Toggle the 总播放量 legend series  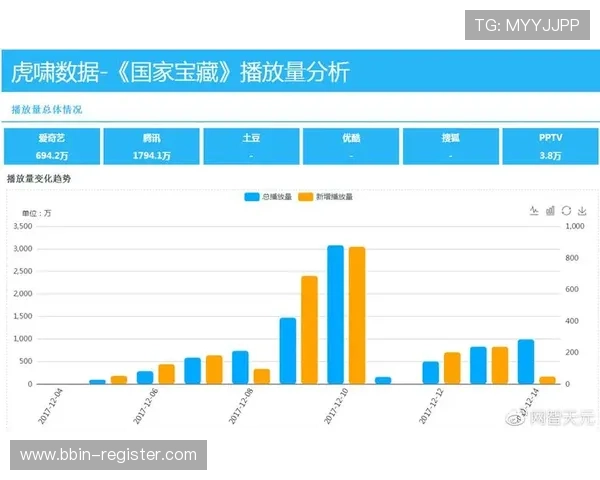click(x=268, y=197)
